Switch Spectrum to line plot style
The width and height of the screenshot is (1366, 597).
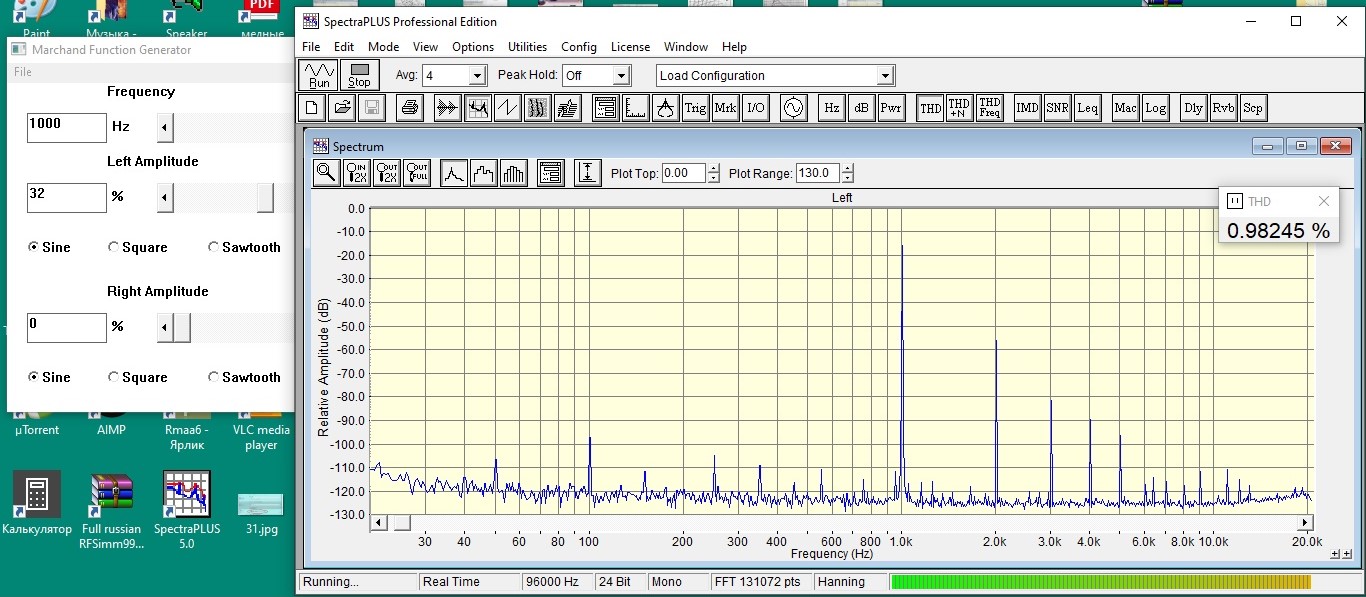pos(454,173)
